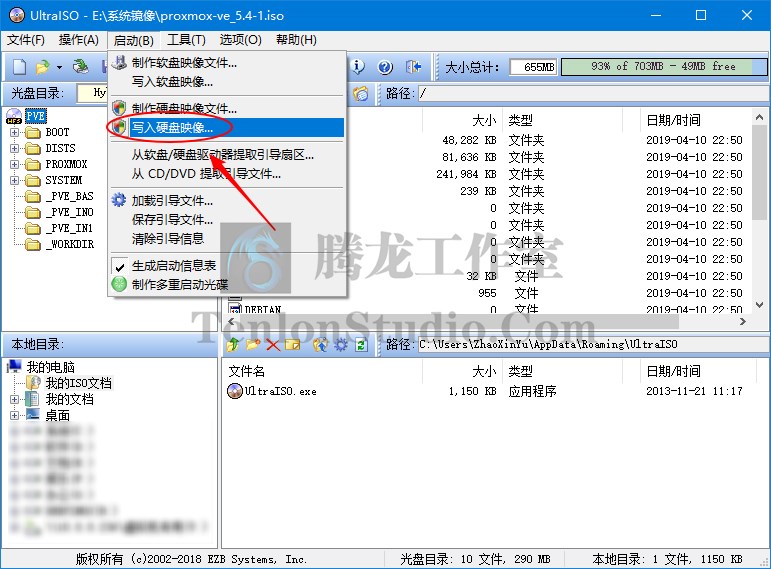Click the floppy icon beside 制作软盘映像文件

pos(119,62)
